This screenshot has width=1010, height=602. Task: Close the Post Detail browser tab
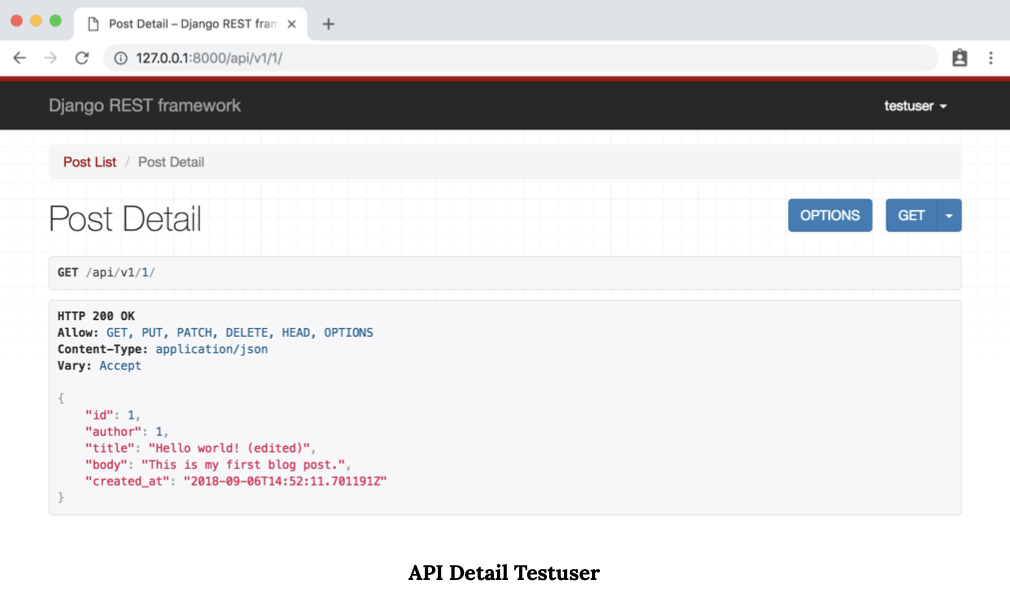(x=291, y=24)
